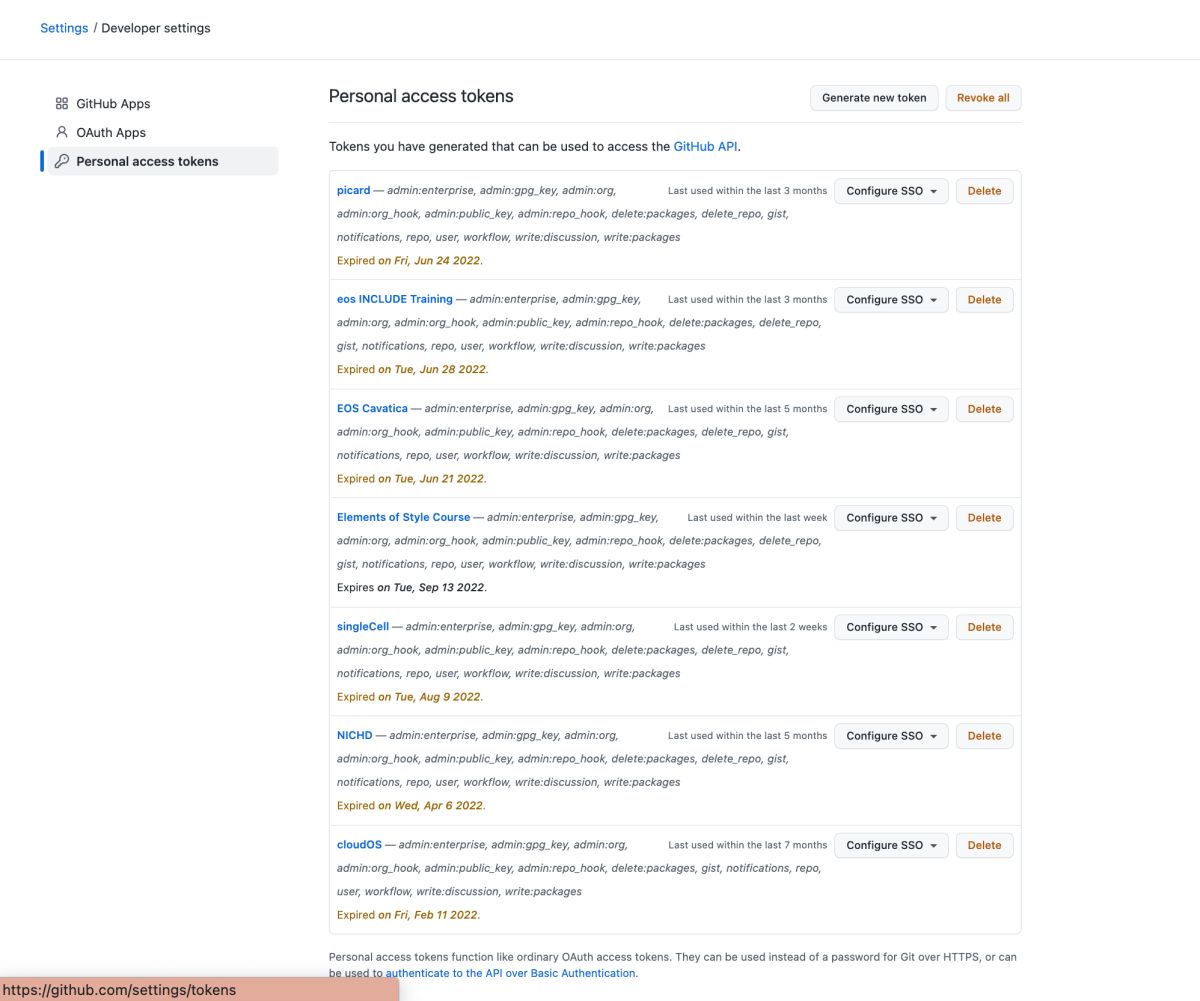The image size is (1200, 1001).
Task: Click 'Developer settings' breadcrumb text
Action: pyautogui.click(x=156, y=28)
